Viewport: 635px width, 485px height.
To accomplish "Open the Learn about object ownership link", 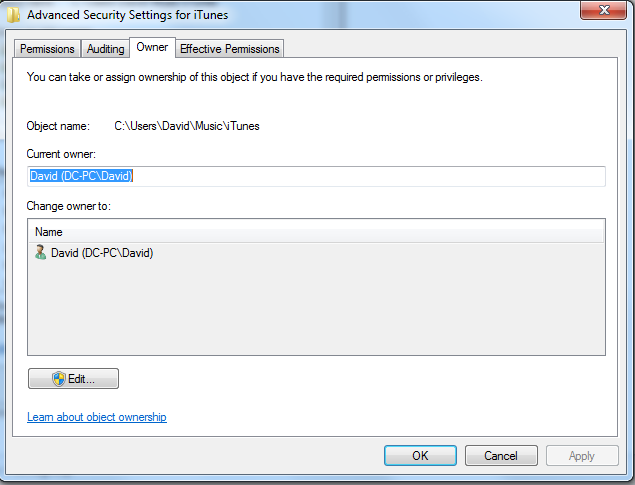I will pos(97,417).
